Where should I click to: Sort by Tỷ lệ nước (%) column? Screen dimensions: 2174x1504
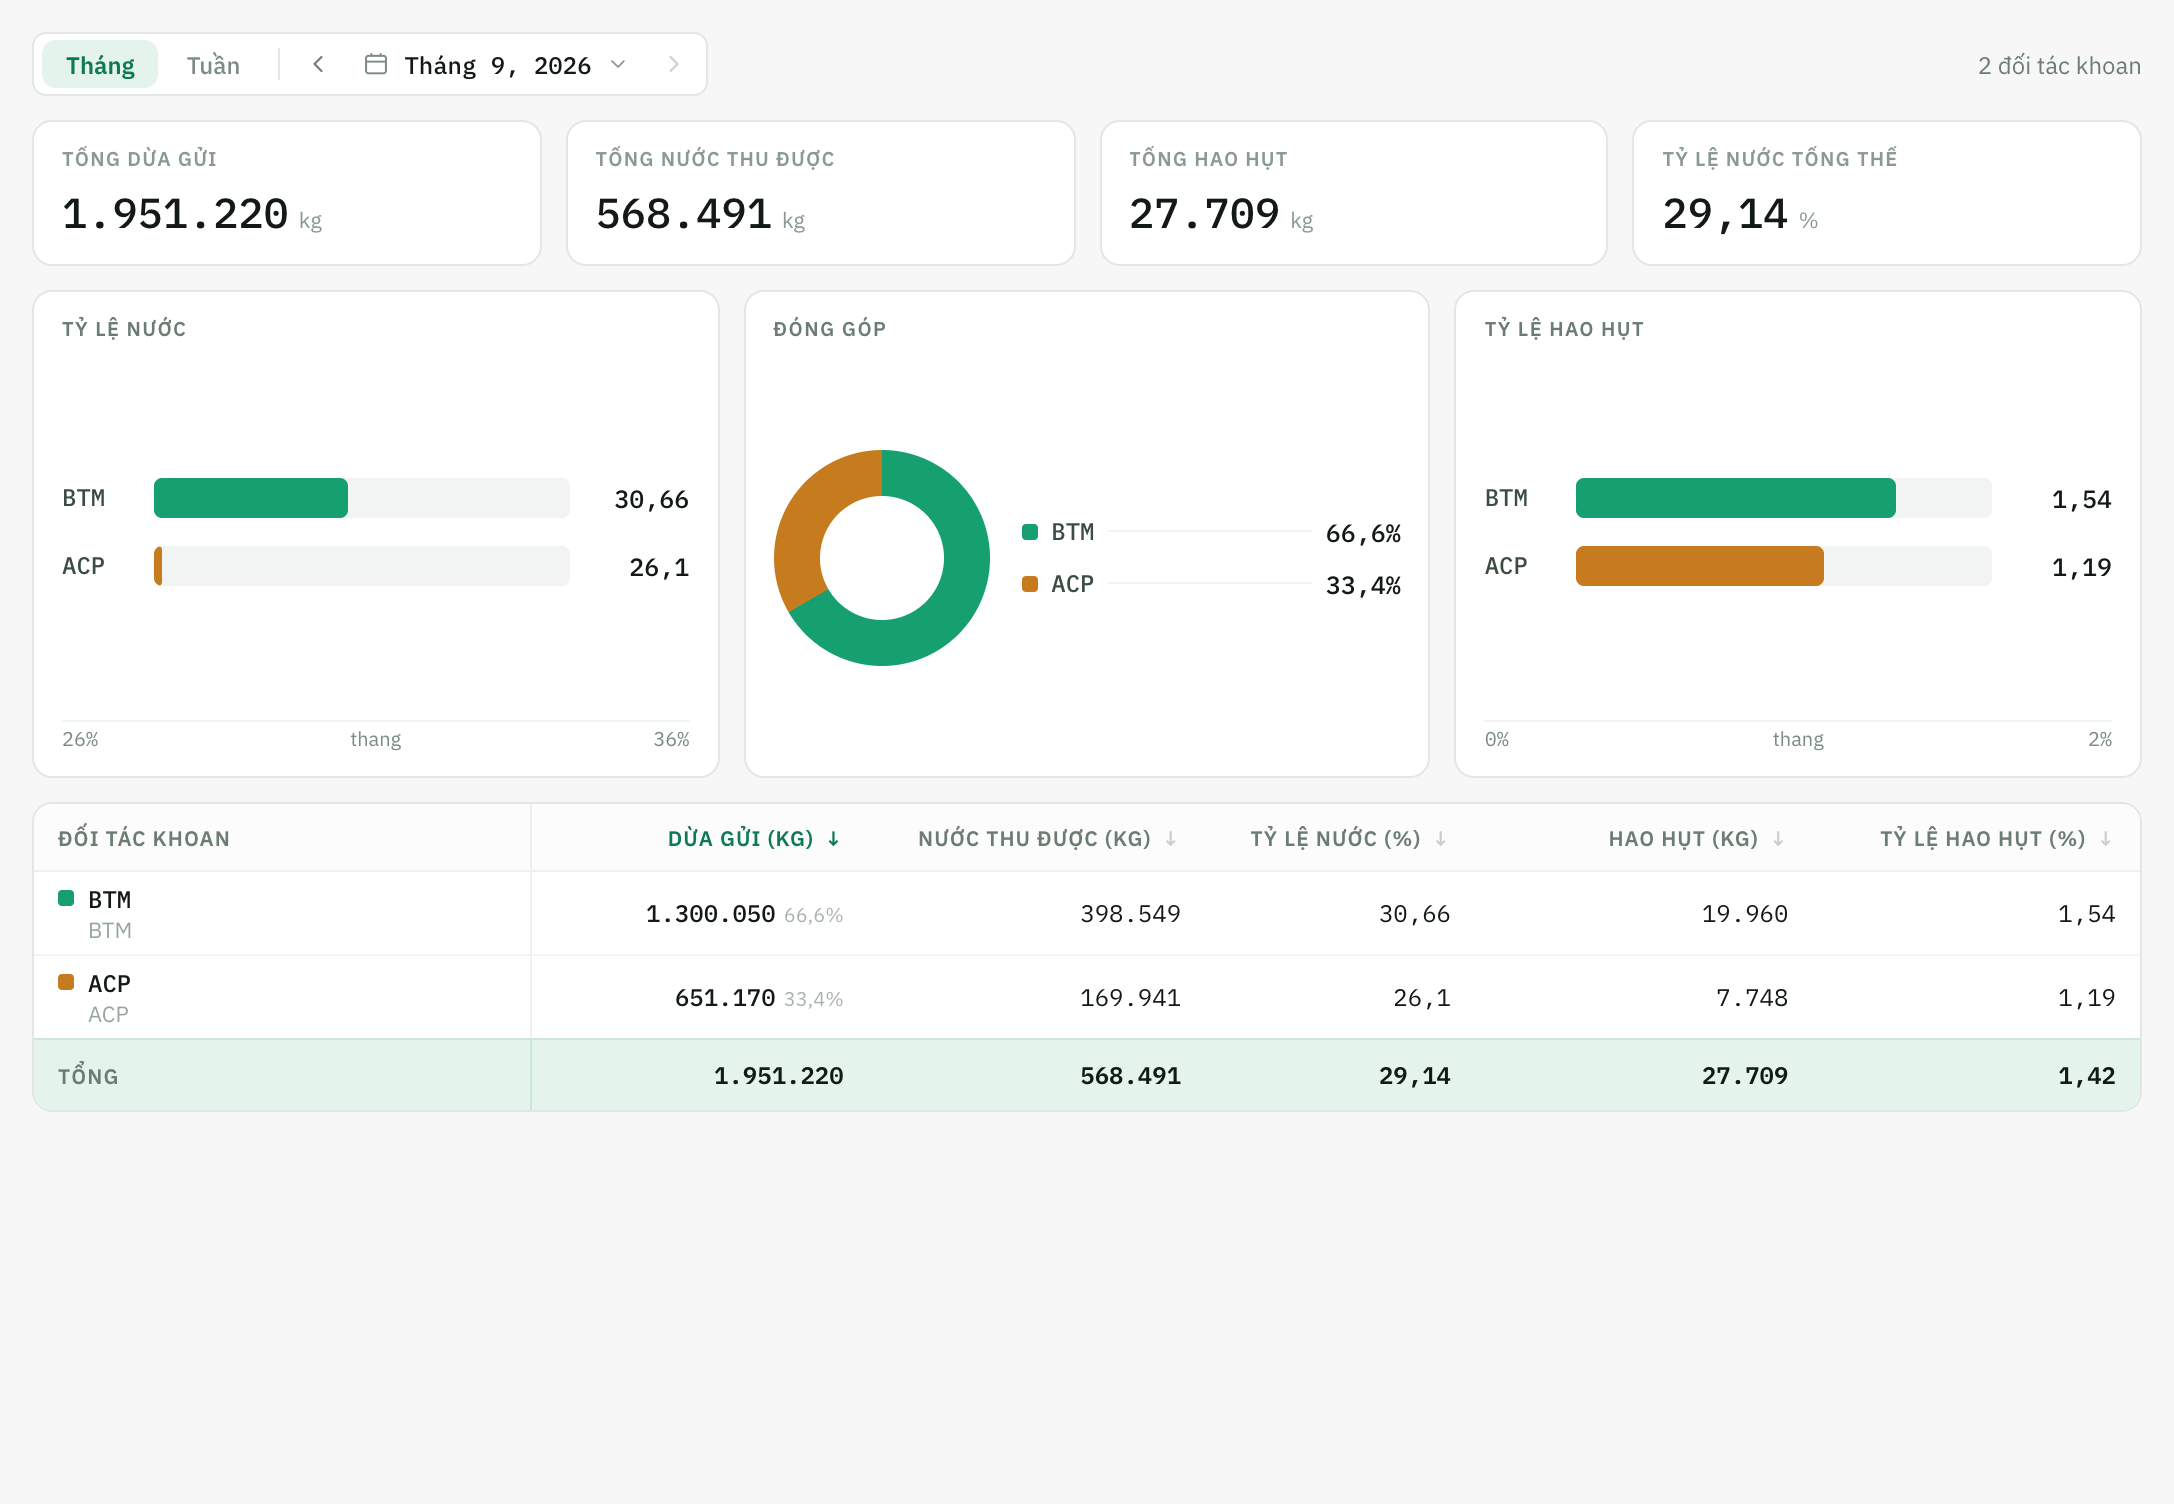(1348, 839)
